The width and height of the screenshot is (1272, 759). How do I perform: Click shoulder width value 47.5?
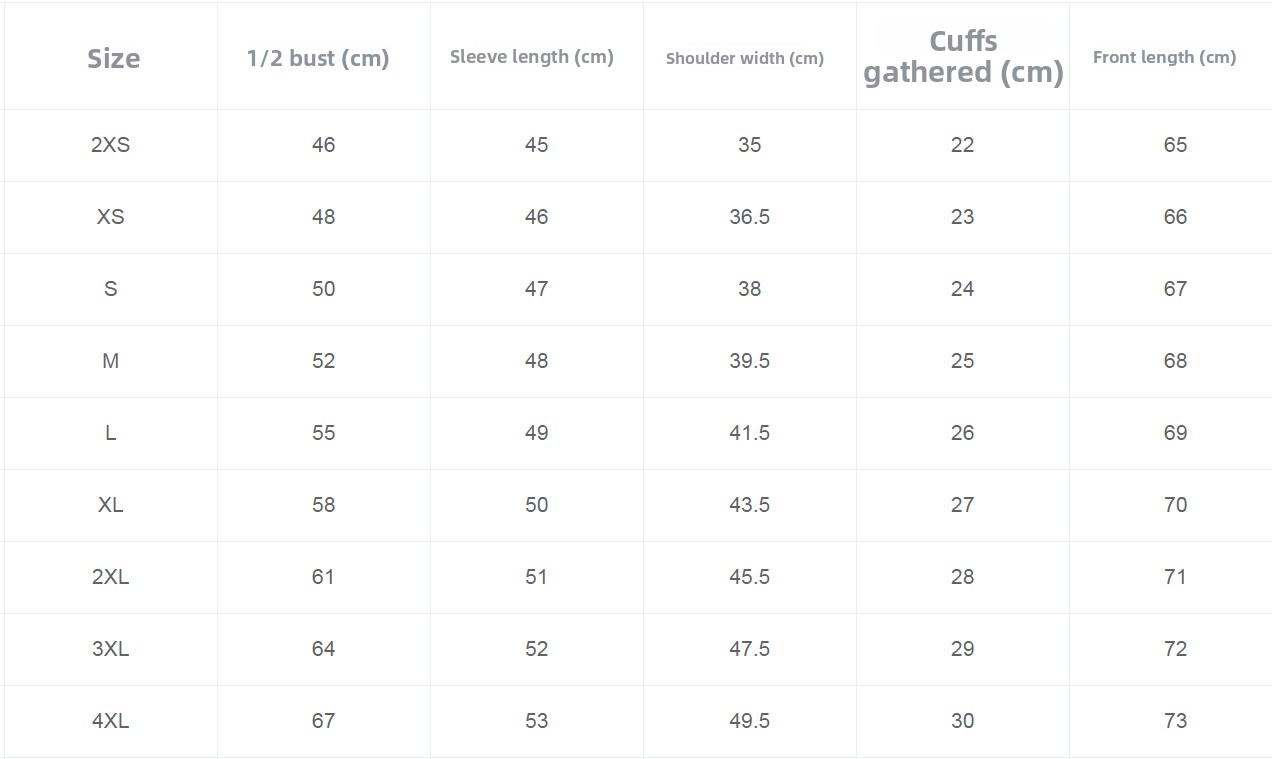749,649
